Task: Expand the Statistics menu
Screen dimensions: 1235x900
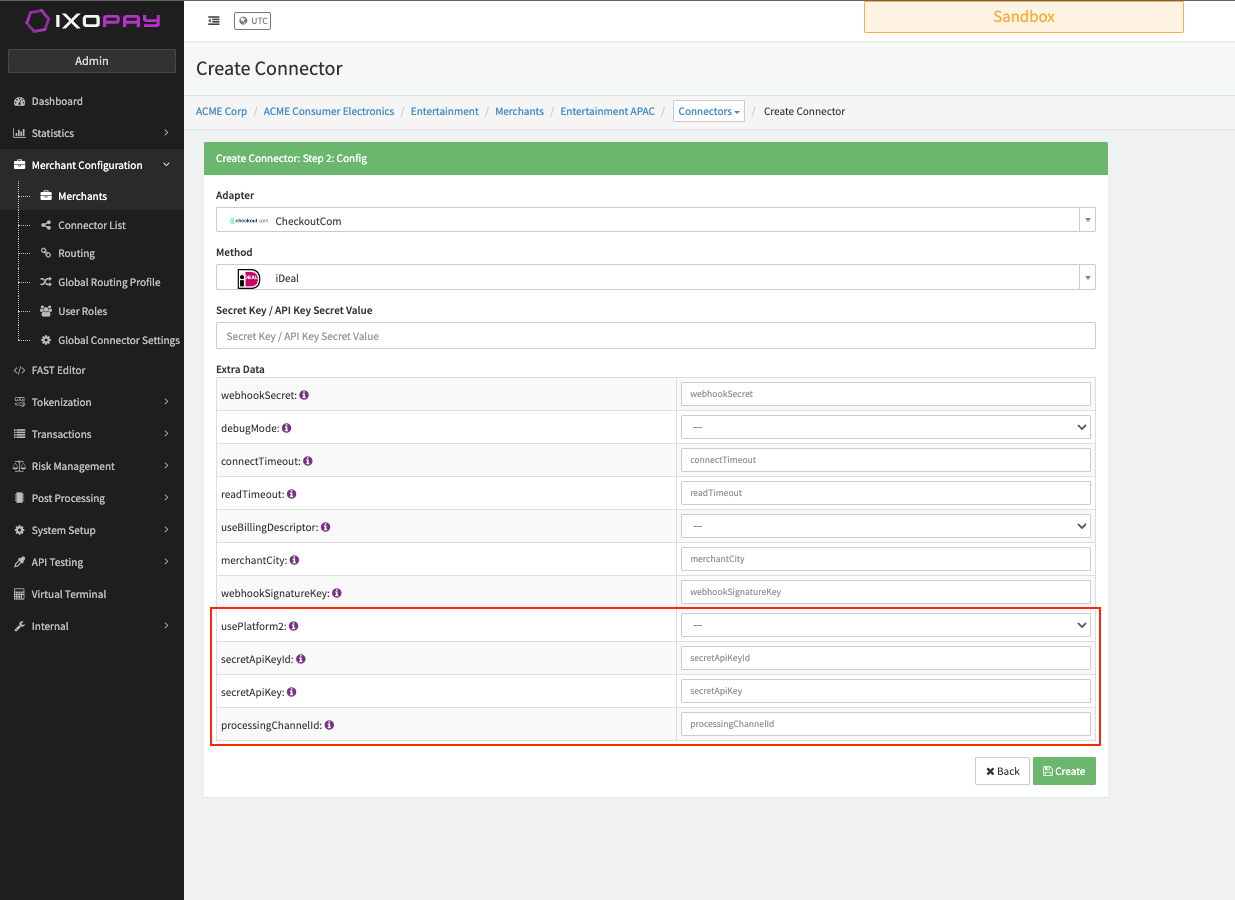Action: pos(92,133)
